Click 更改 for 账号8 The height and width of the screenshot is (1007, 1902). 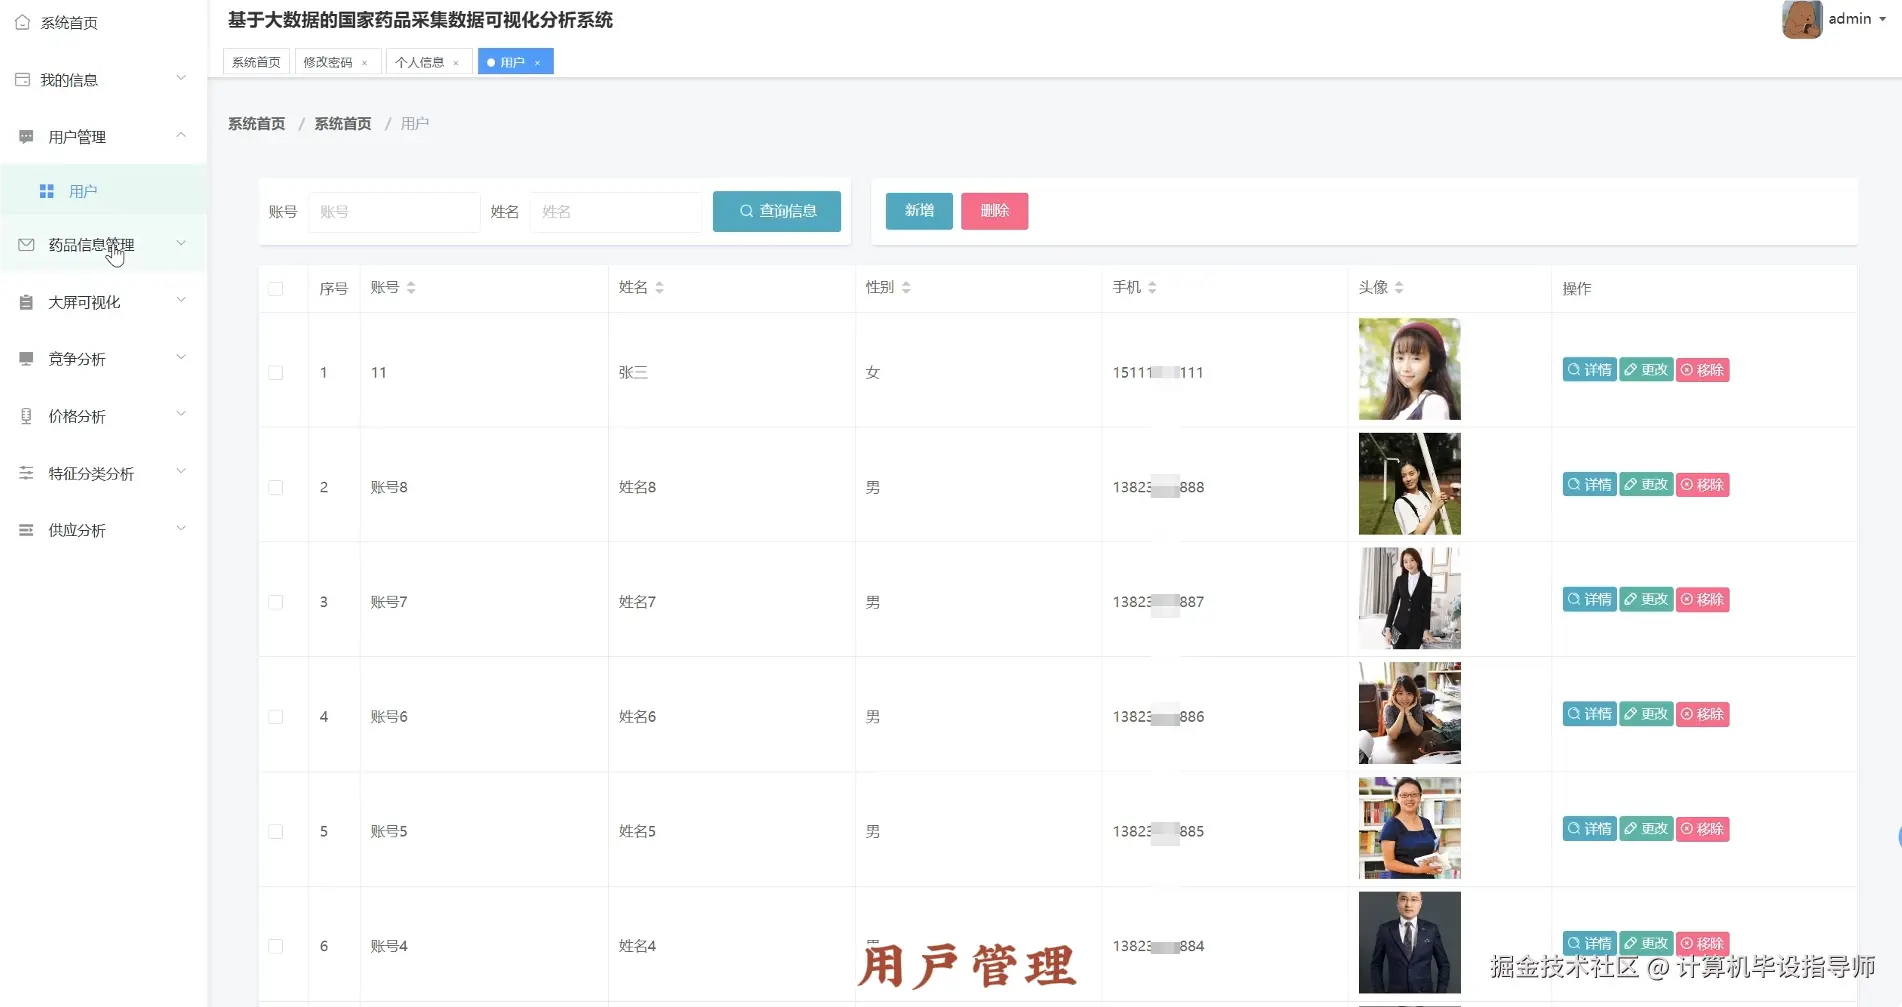pos(1646,485)
